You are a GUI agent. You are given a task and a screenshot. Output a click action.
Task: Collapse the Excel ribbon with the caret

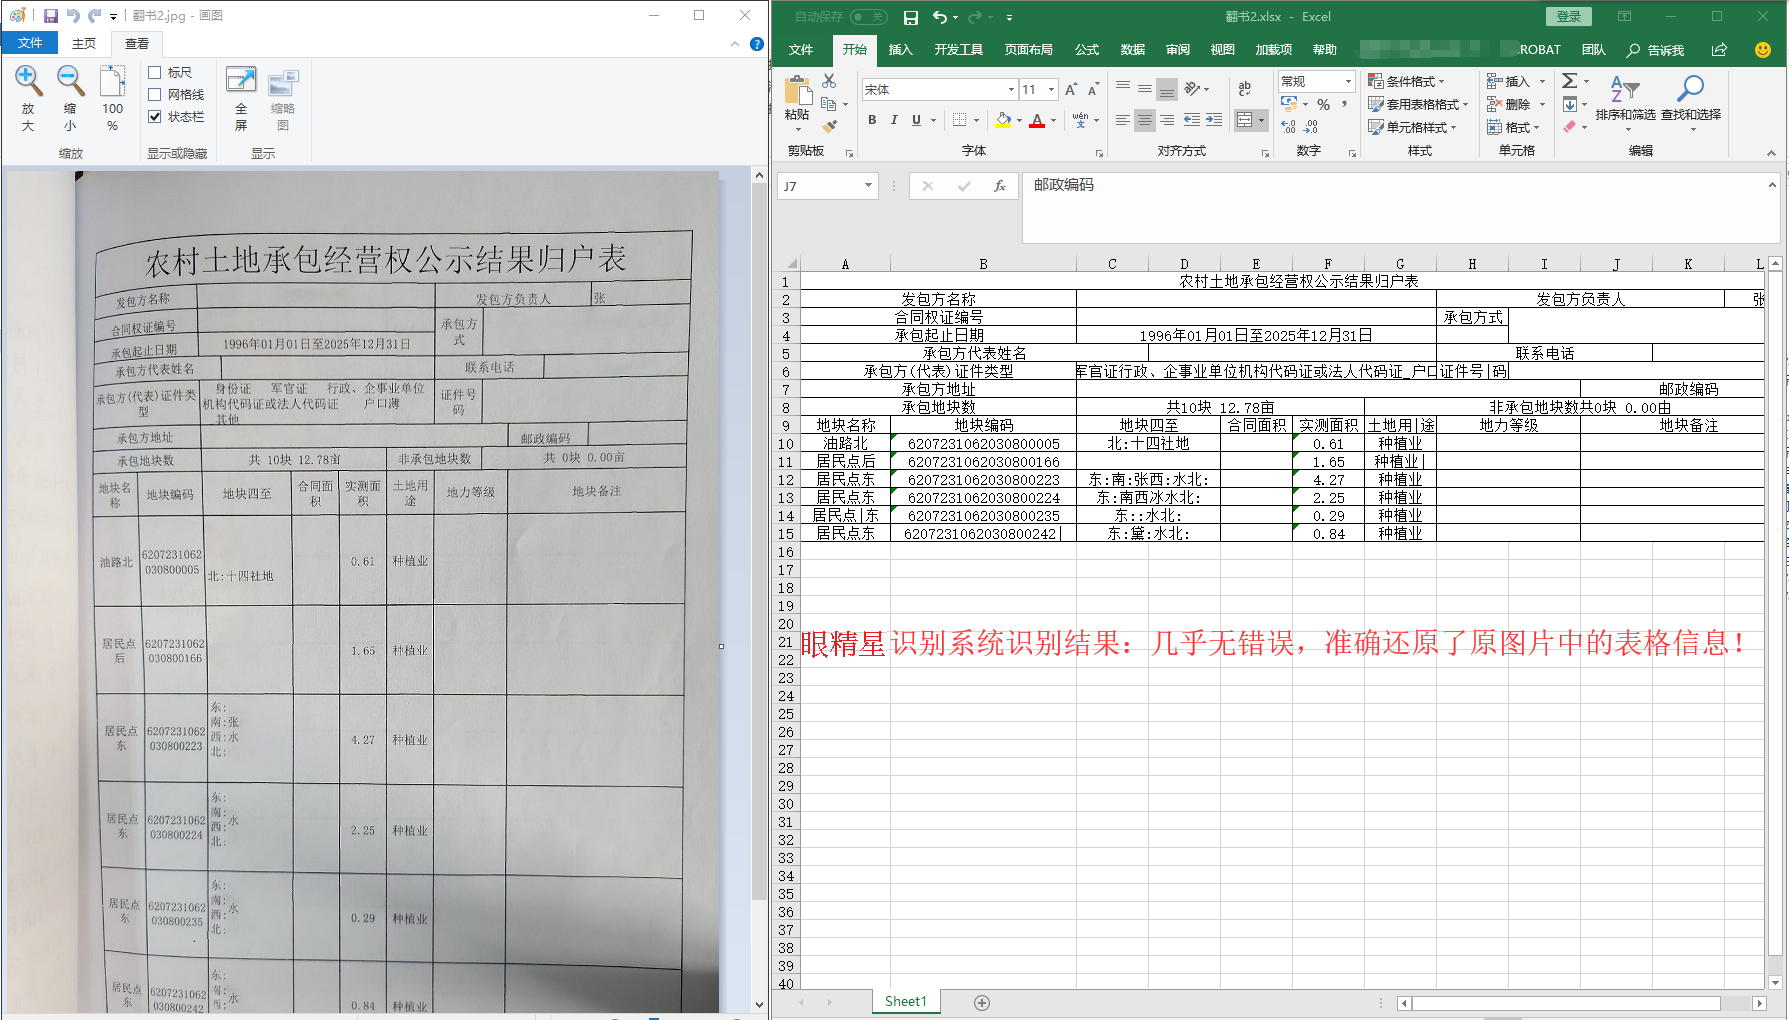coord(1771,153)
